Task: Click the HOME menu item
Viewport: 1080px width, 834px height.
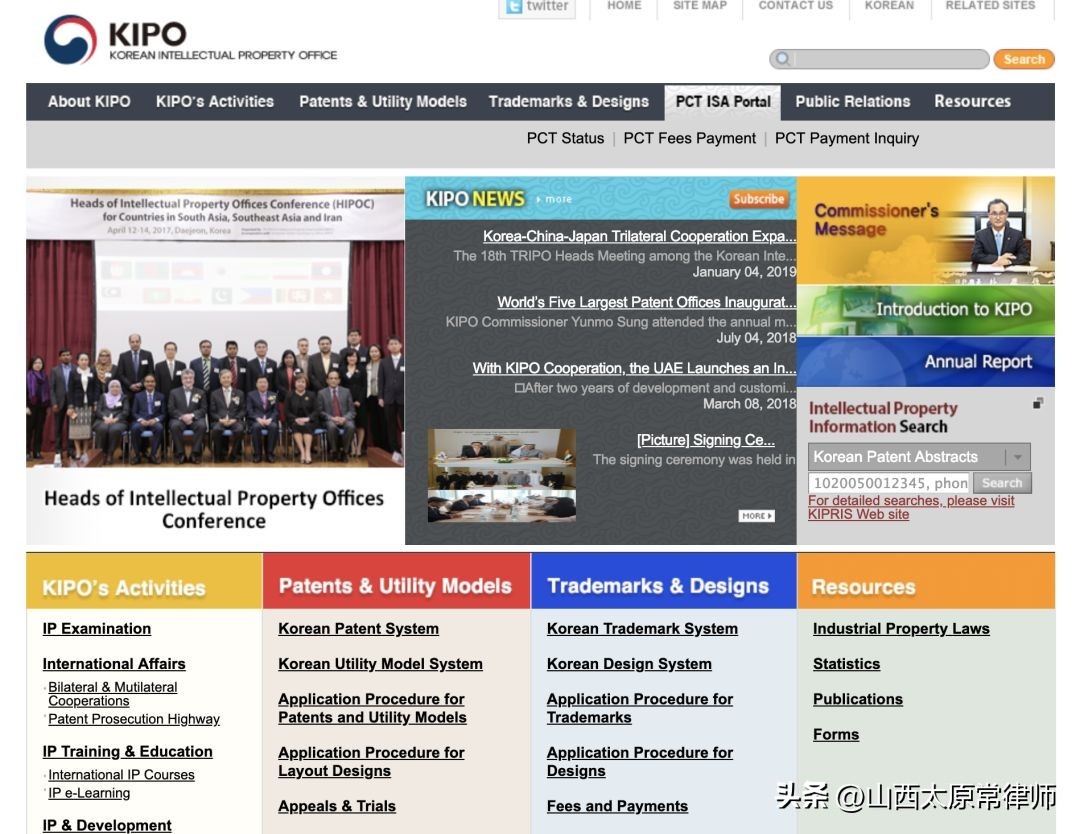Action: 624,5
